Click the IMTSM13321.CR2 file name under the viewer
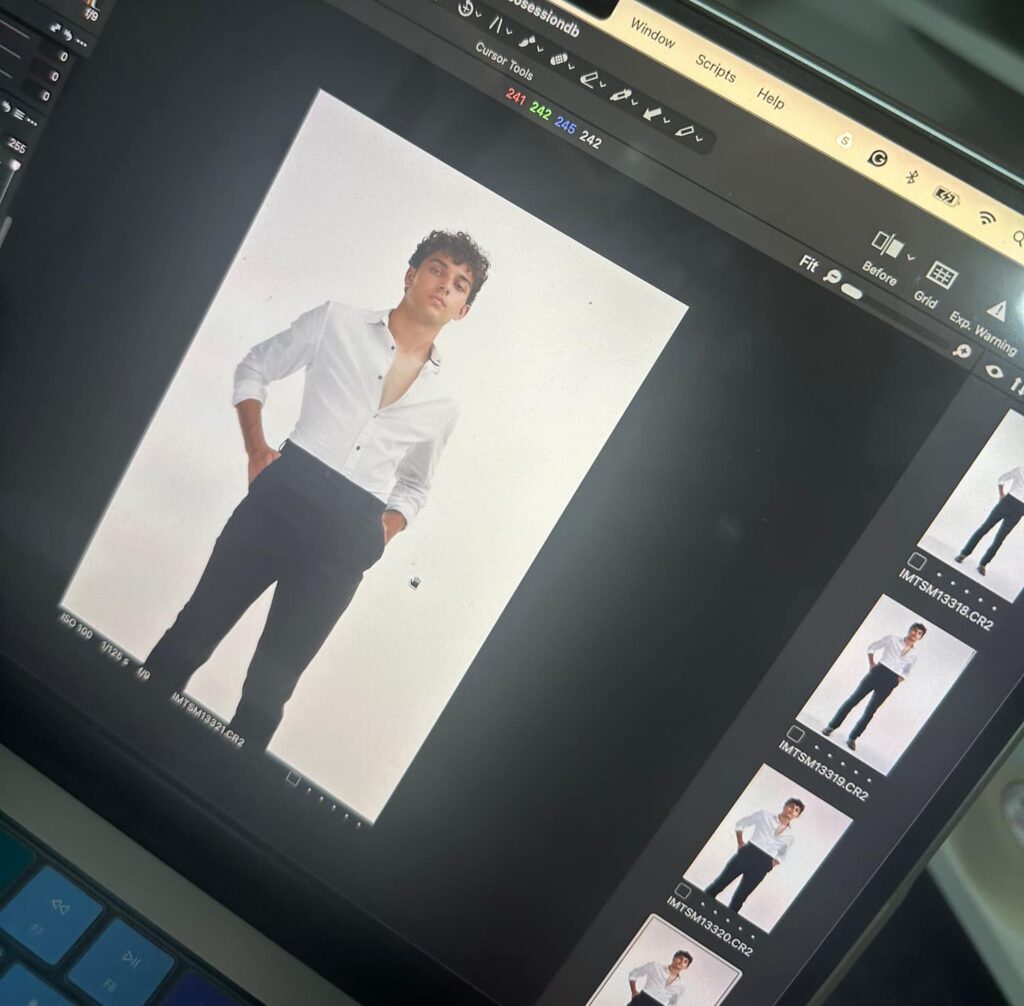Viewport: 1024px width, 1006px height. pyautogui.click(x=208, y=719)
